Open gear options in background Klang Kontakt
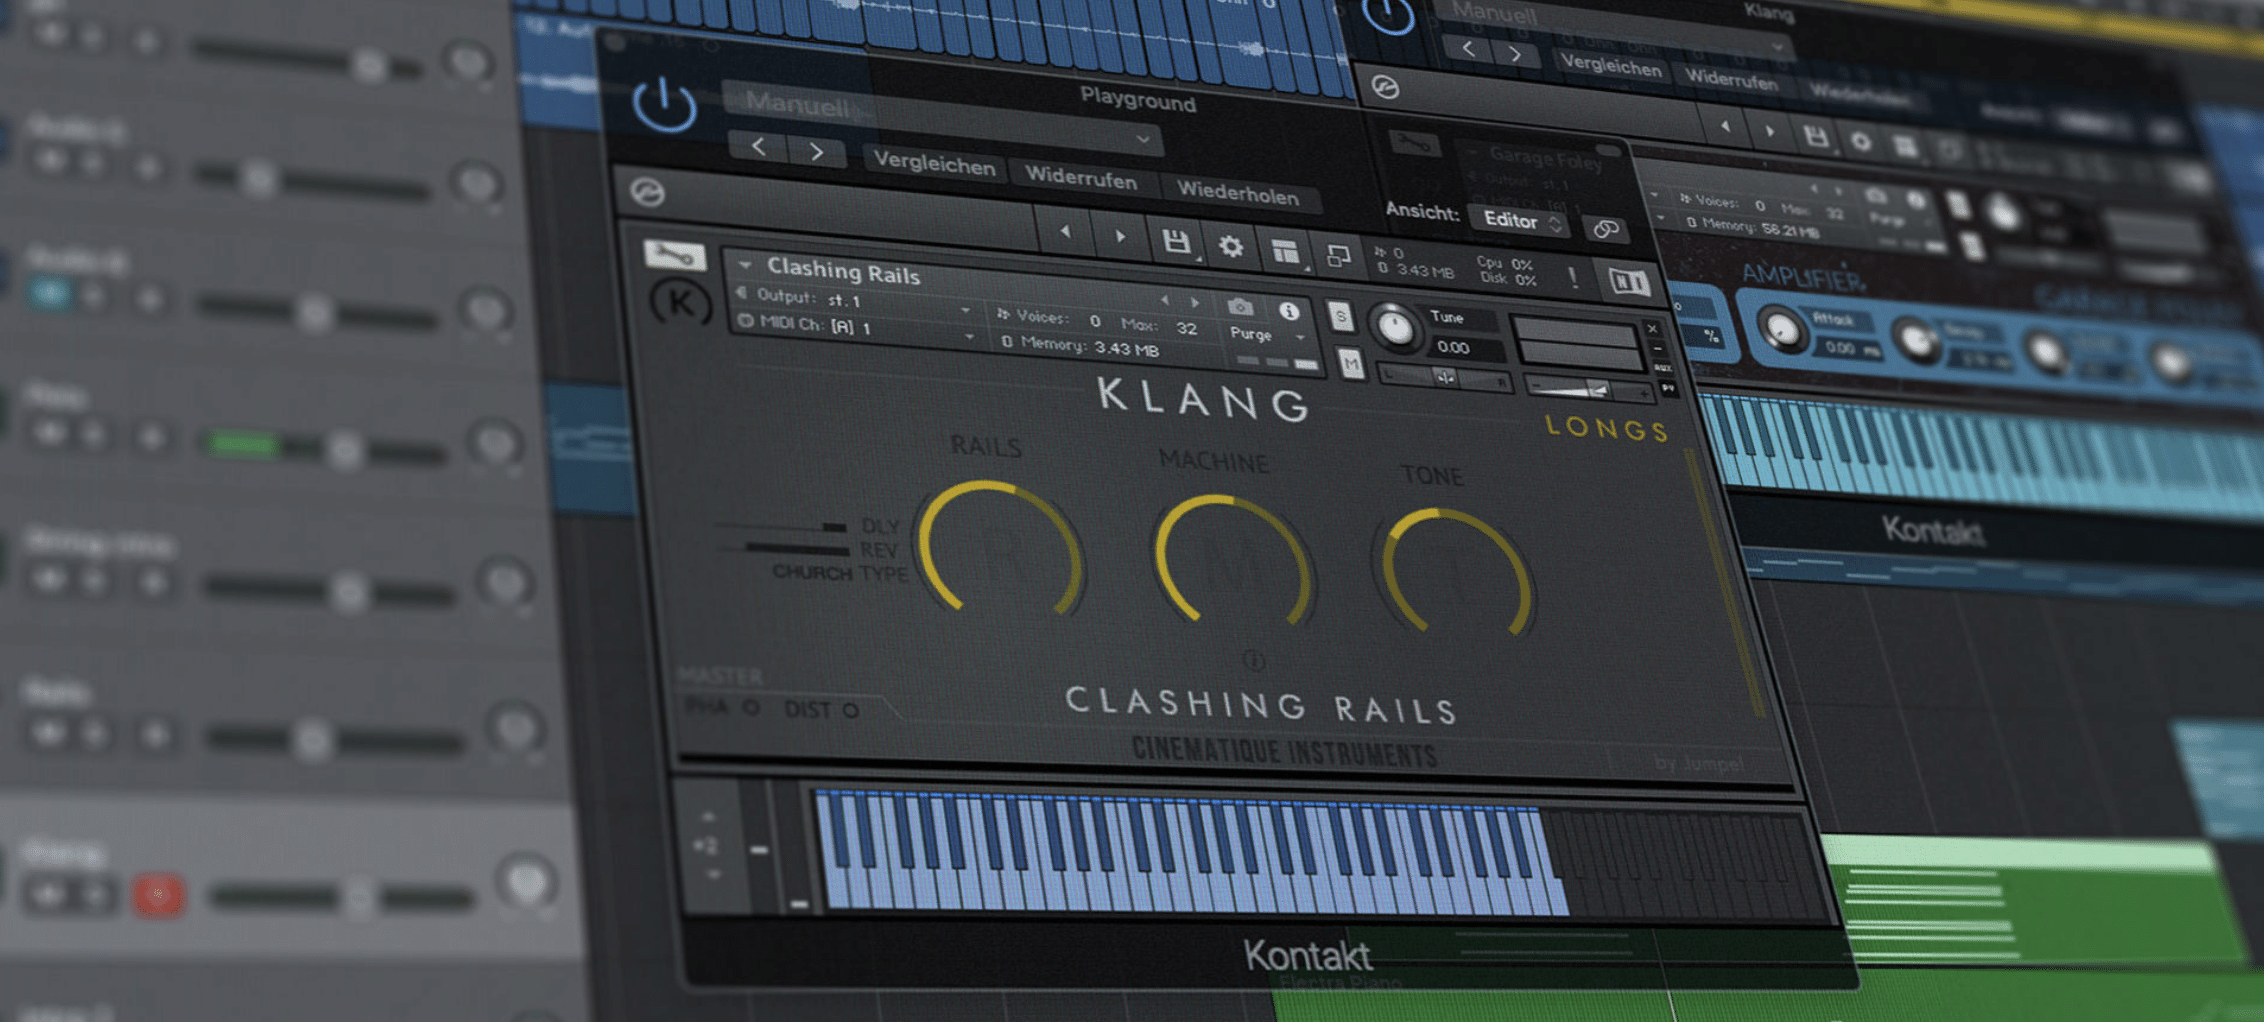2264x1022 pixels. [1860, 142]
